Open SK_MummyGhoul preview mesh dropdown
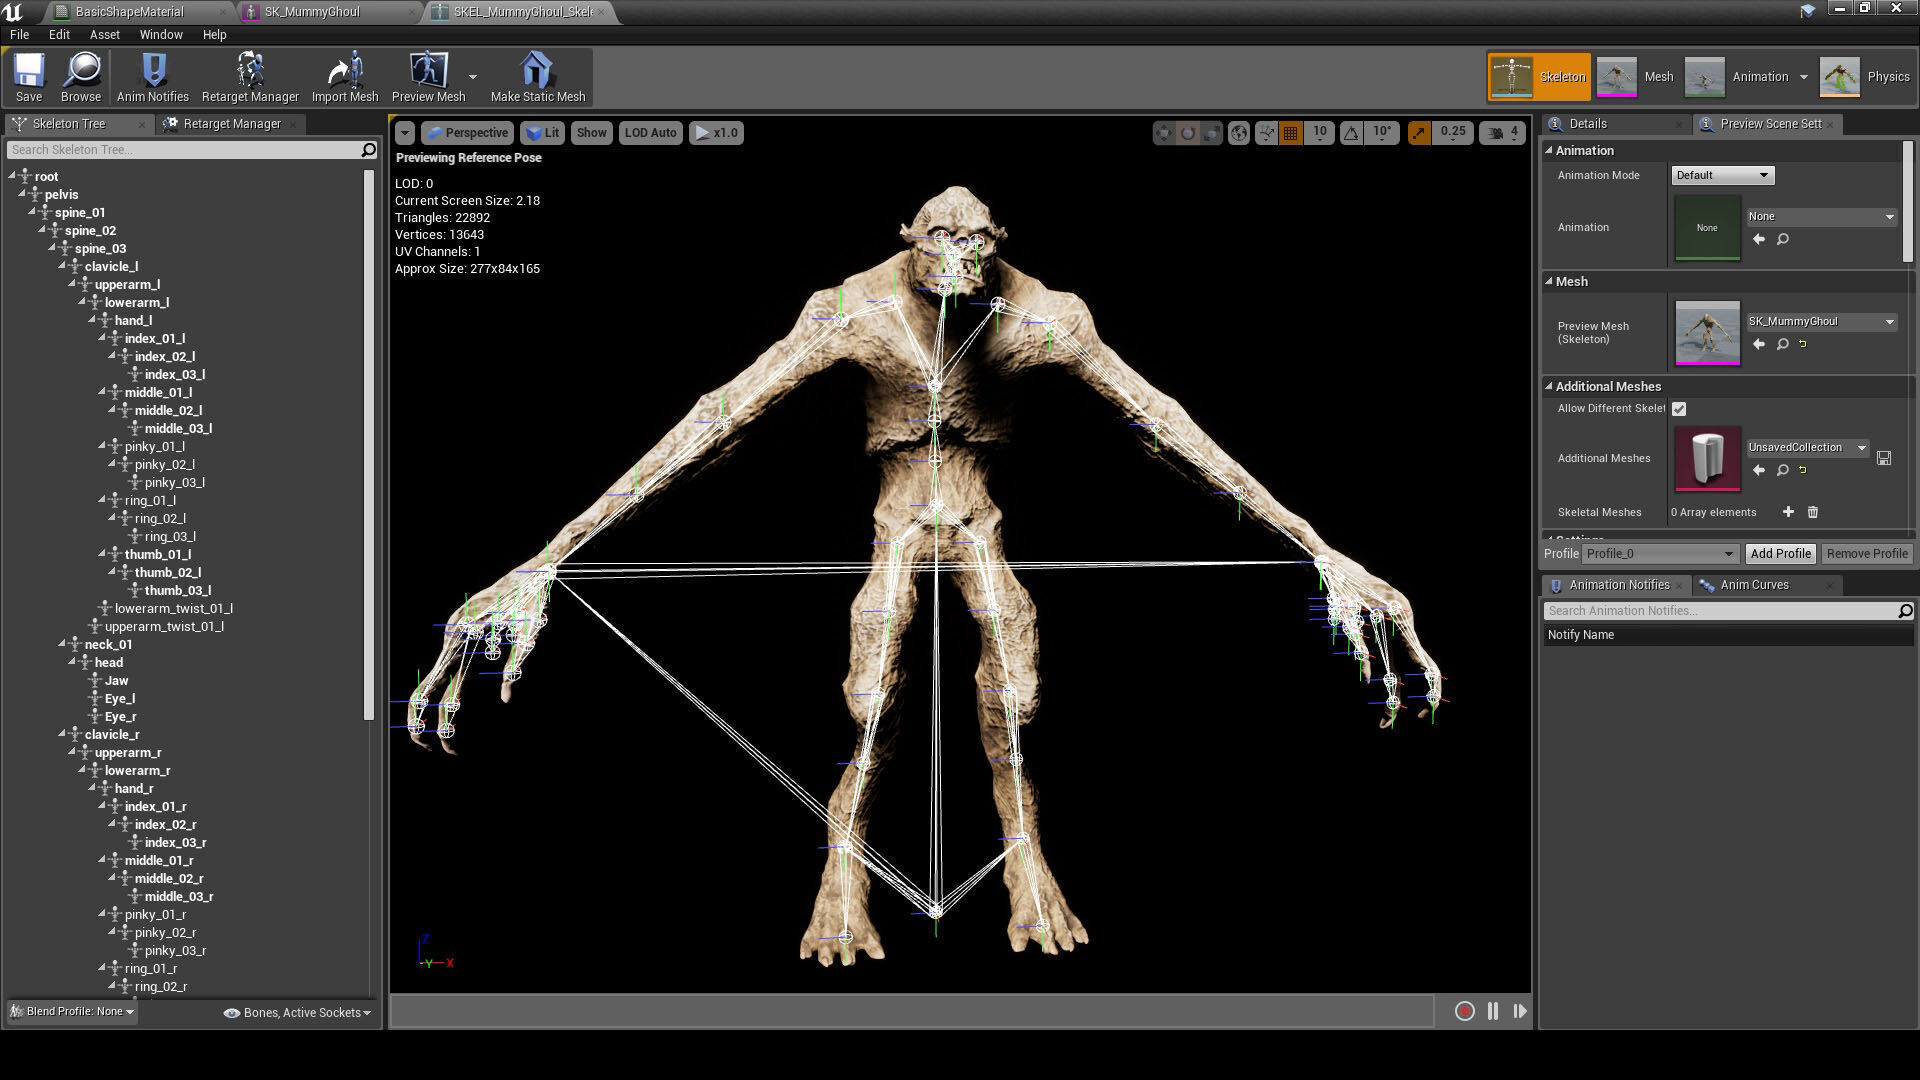This screenshot has height=1080, width=1920. pos(1821,322)
